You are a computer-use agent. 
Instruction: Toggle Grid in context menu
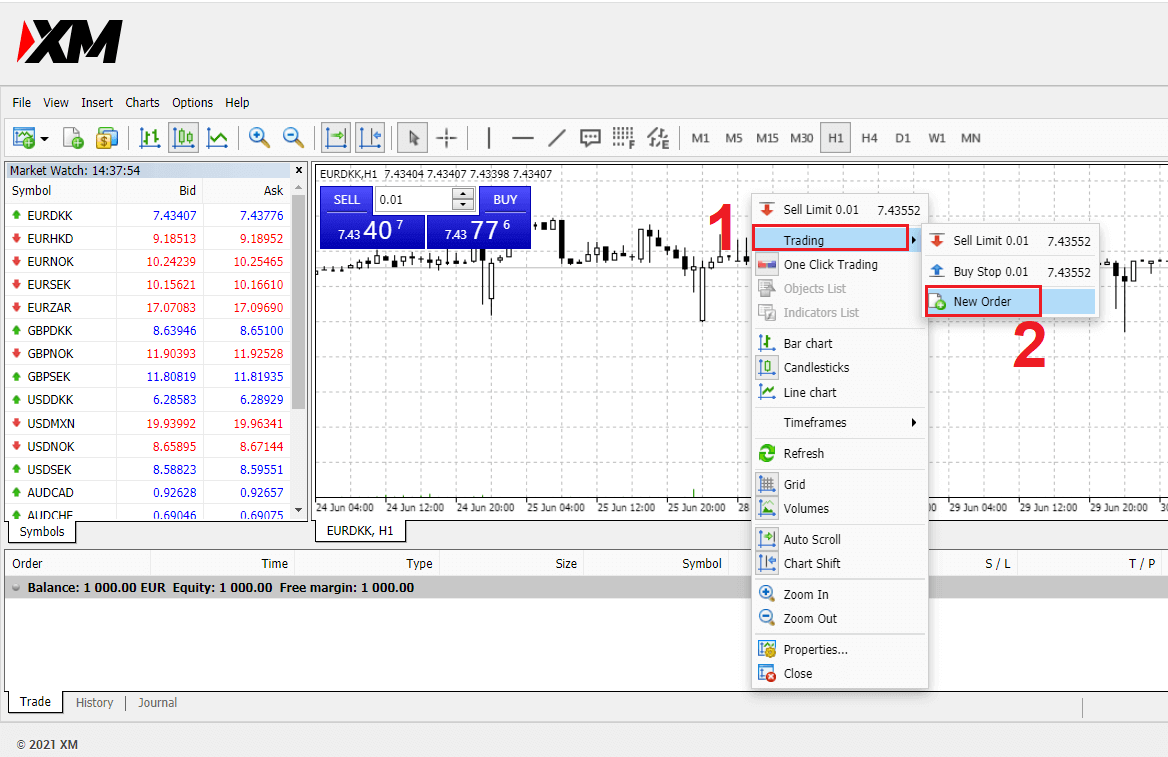click(x=840, y=484)
